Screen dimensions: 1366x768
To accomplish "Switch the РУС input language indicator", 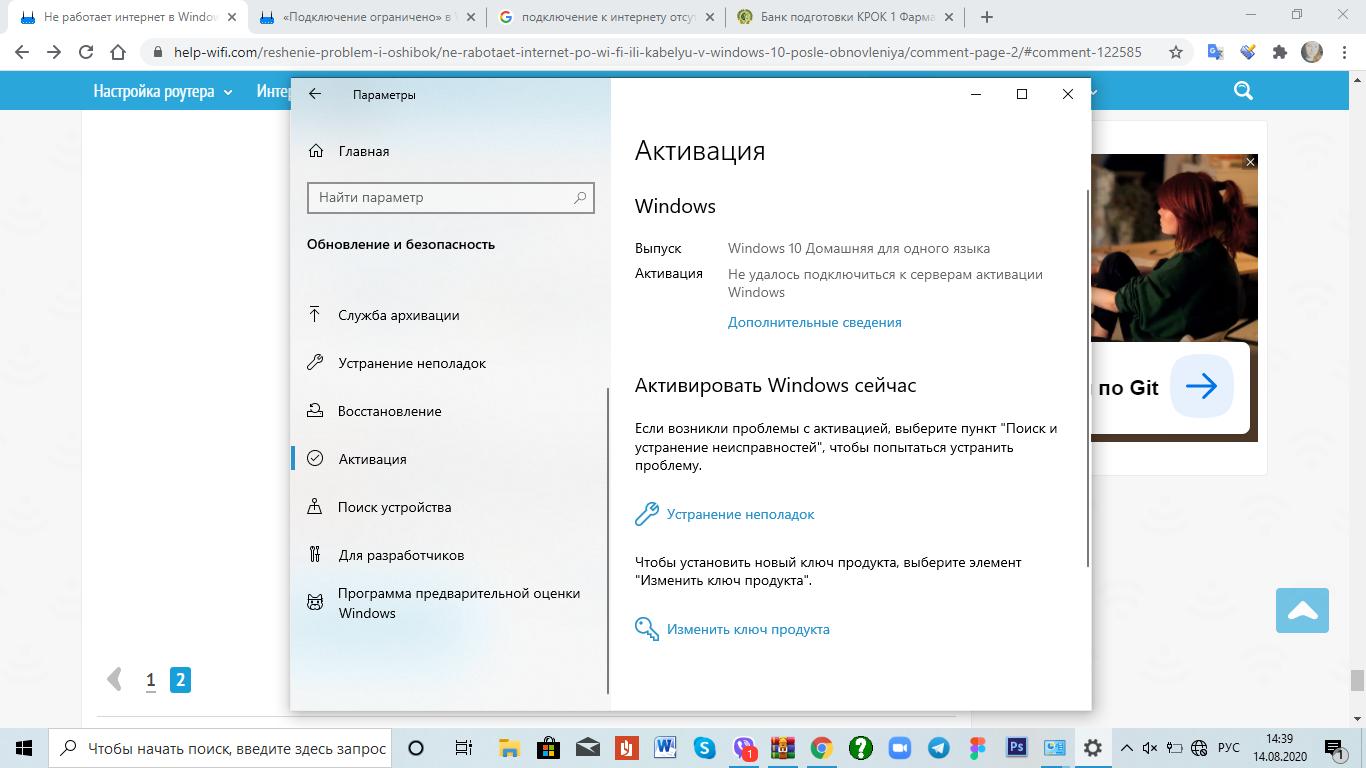I will coord(1229,748).
